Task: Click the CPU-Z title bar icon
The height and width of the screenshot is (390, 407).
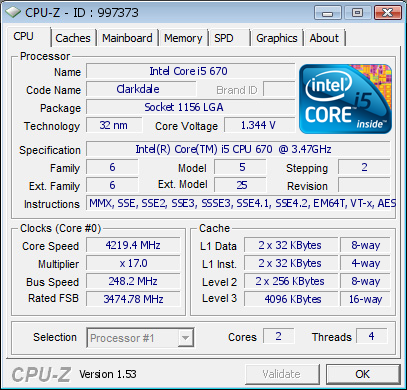Action: click(x=14, y=12)
